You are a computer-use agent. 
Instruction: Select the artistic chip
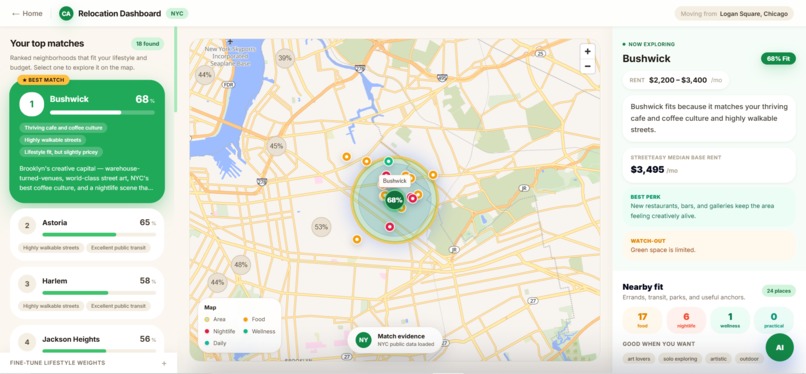click(718, 359)
